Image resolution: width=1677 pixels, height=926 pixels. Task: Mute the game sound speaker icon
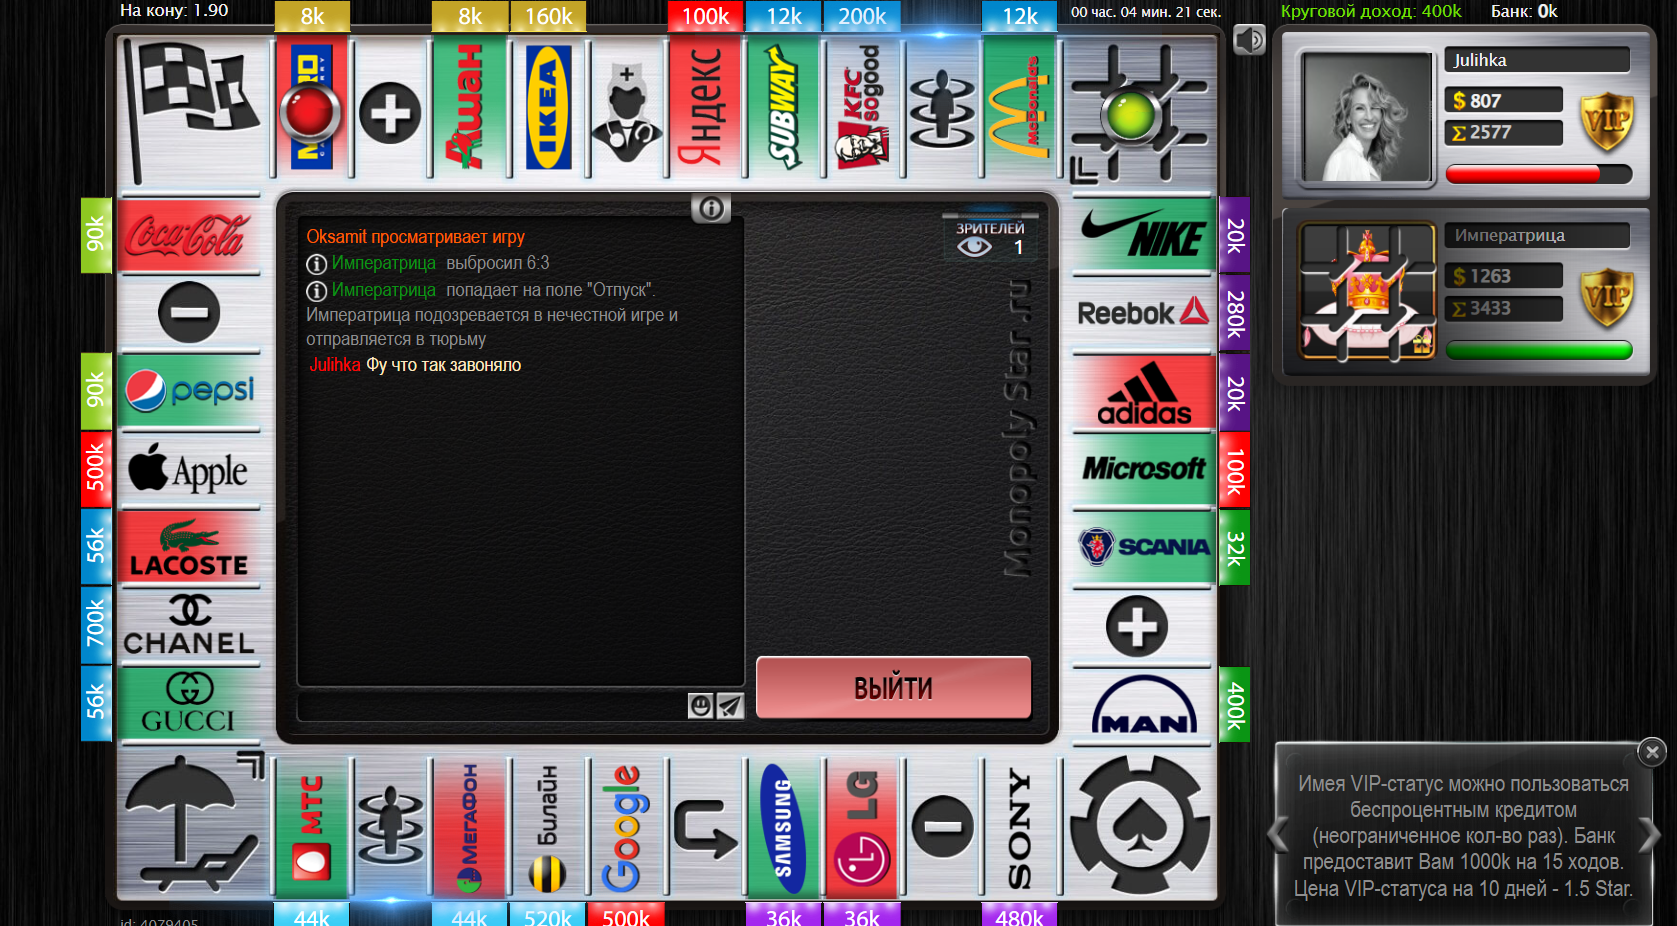pyautogui.click(x=1248, y=40)
